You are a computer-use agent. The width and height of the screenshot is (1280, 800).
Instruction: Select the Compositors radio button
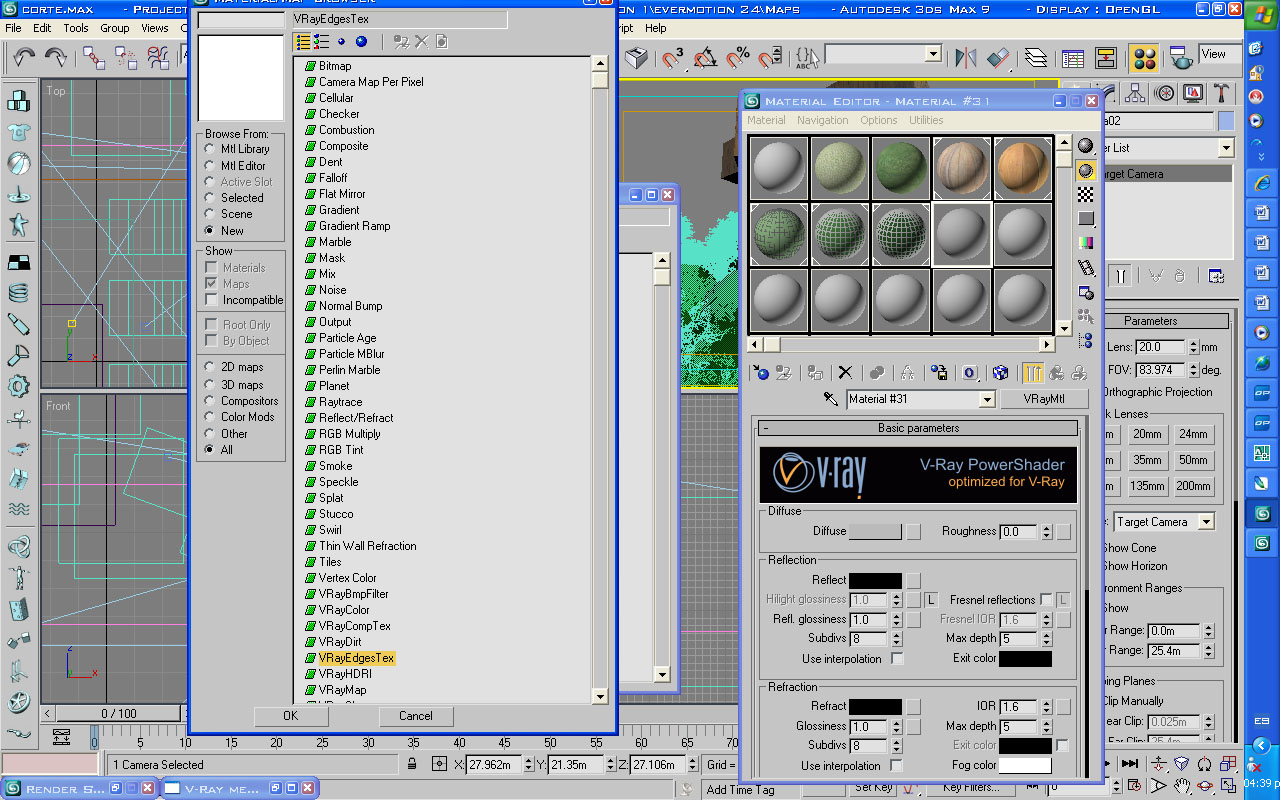coord(210,400)
